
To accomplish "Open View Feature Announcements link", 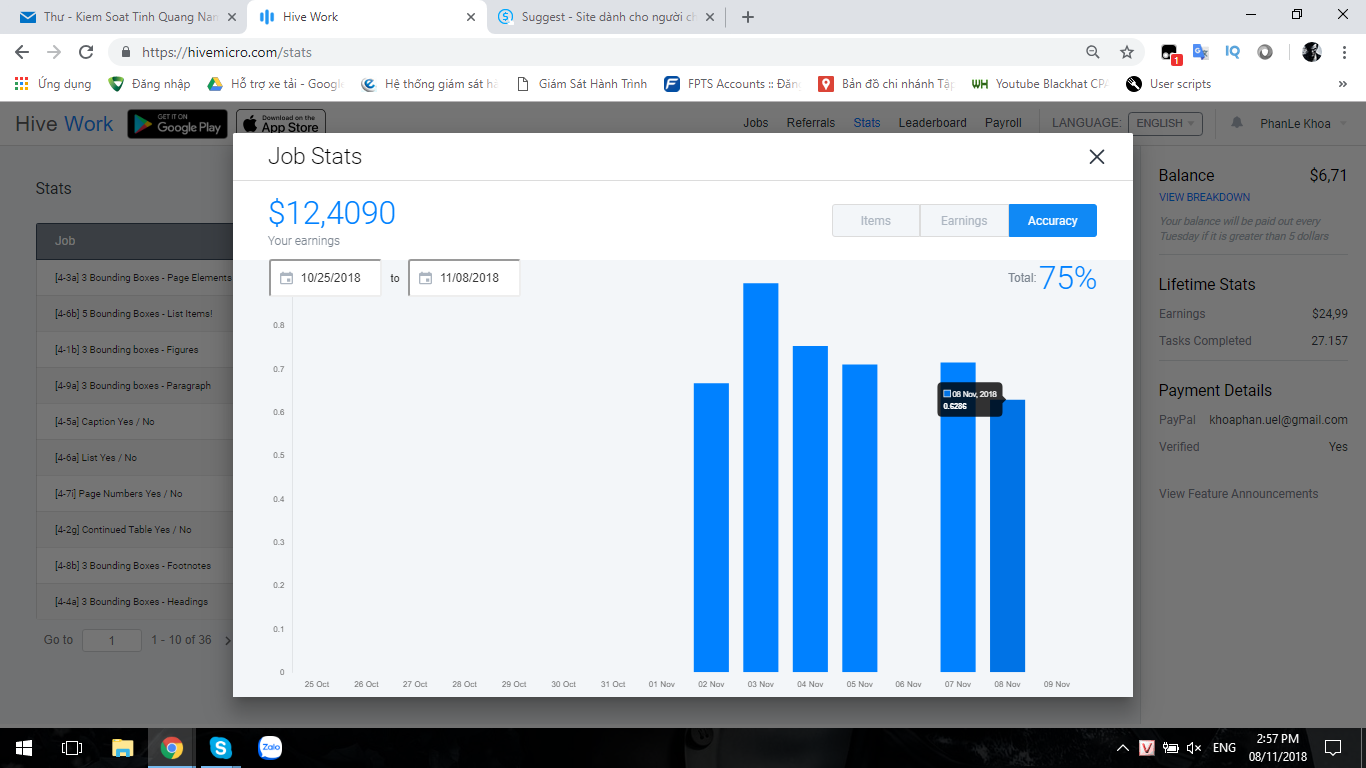I will point(1238,494).
